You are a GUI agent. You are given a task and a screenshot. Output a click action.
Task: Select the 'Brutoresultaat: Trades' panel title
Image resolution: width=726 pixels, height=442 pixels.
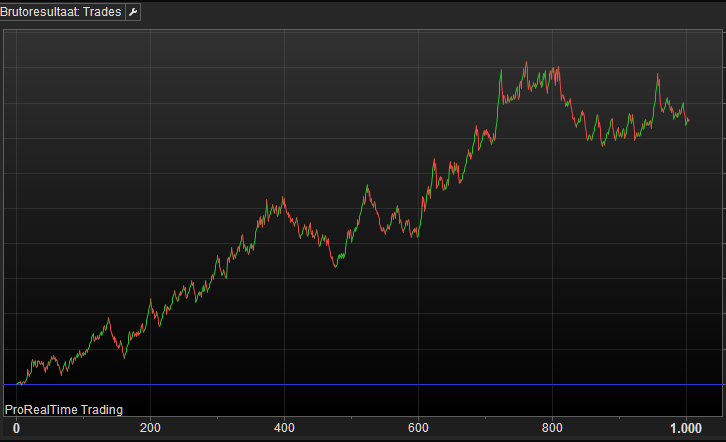tap(61, 12)
